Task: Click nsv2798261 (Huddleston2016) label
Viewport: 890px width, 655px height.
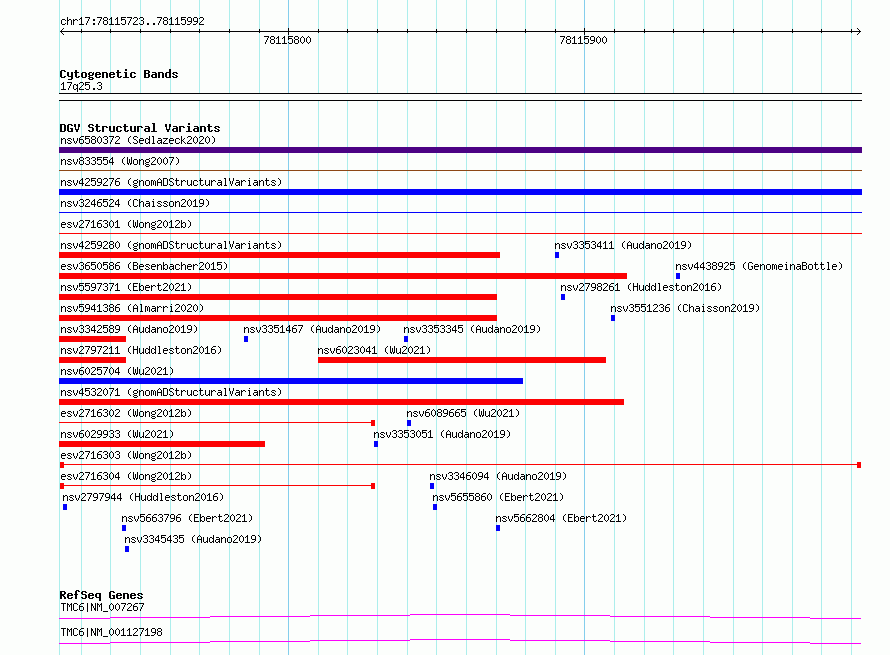Action: (641, 287)
